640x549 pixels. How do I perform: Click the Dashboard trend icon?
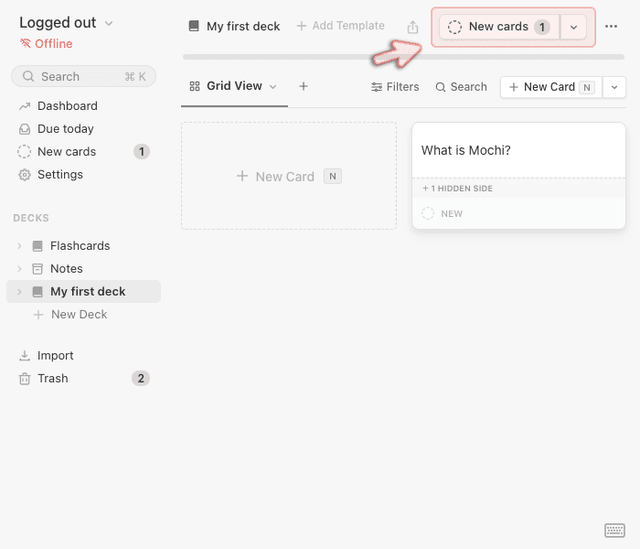click(x=24, y=106)
